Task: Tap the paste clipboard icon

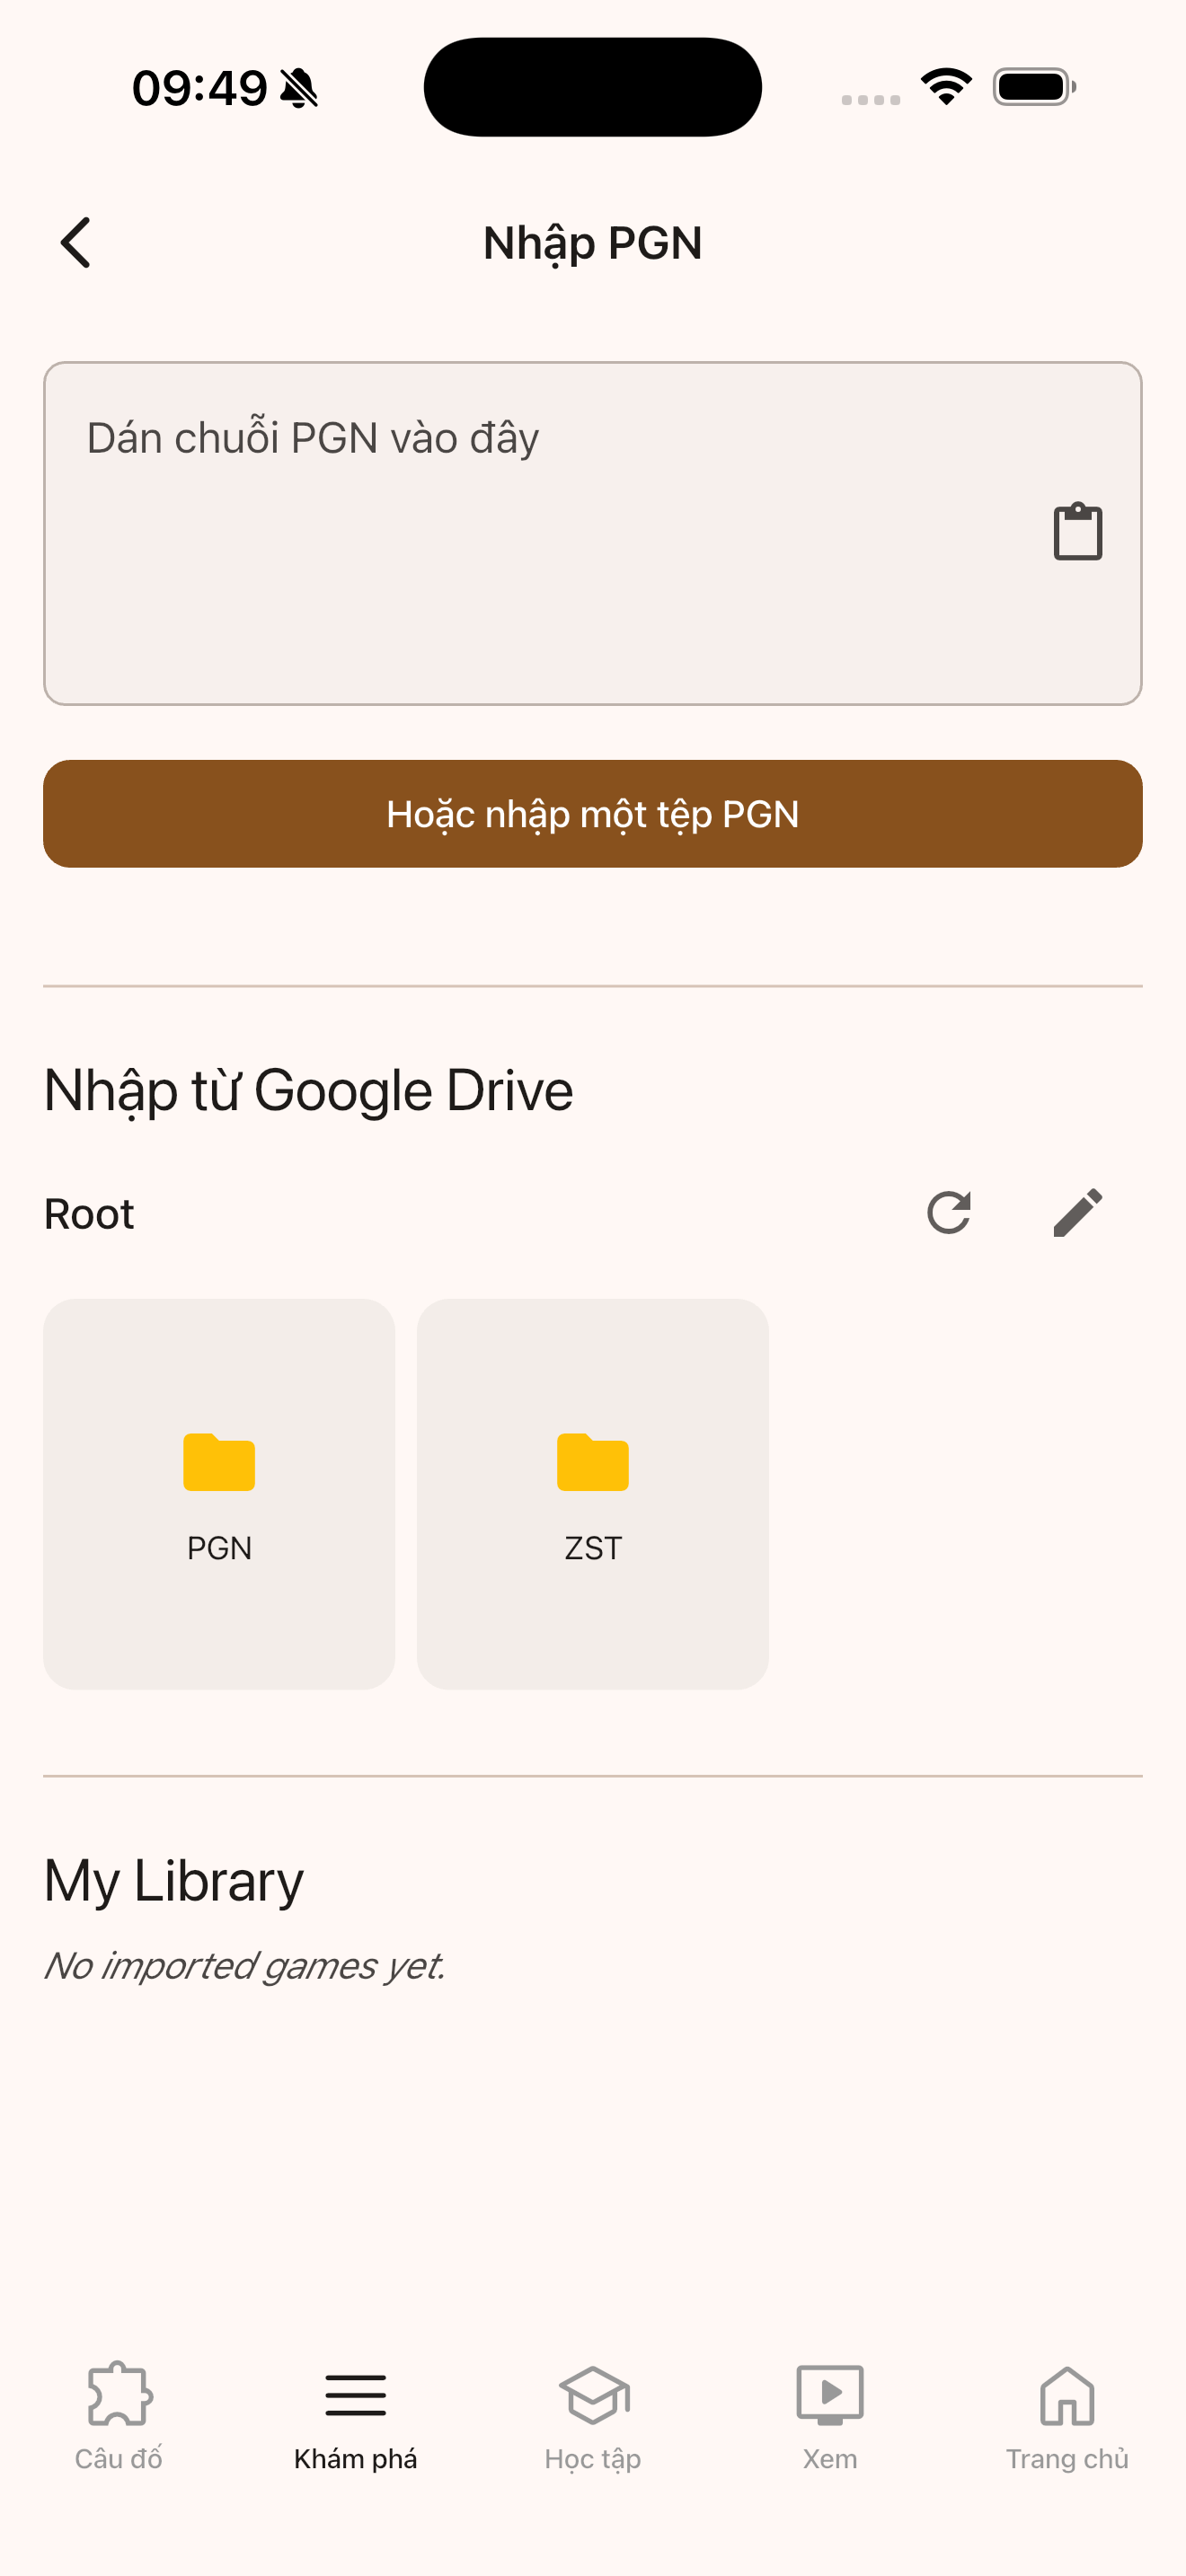Action: 1078,531
